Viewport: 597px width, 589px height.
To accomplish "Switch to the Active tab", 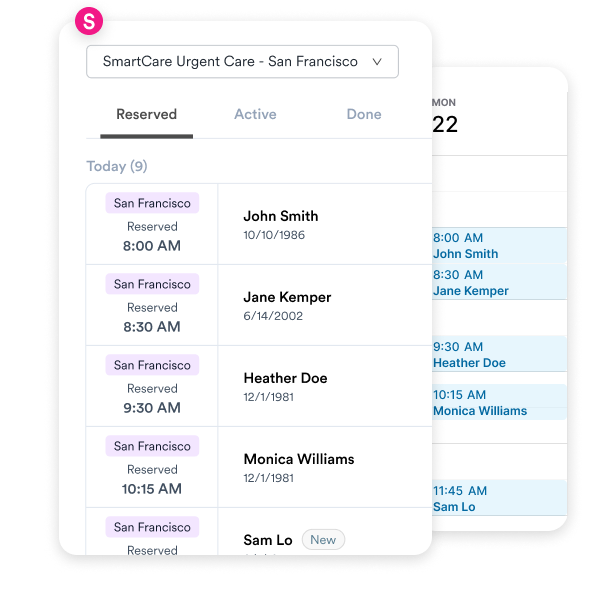I will 255,115.
